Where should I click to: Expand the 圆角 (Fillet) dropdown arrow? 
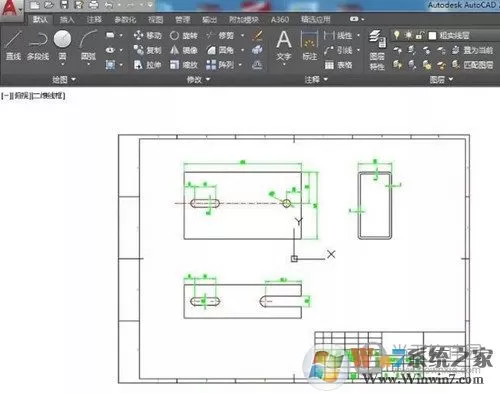[242, 50]
